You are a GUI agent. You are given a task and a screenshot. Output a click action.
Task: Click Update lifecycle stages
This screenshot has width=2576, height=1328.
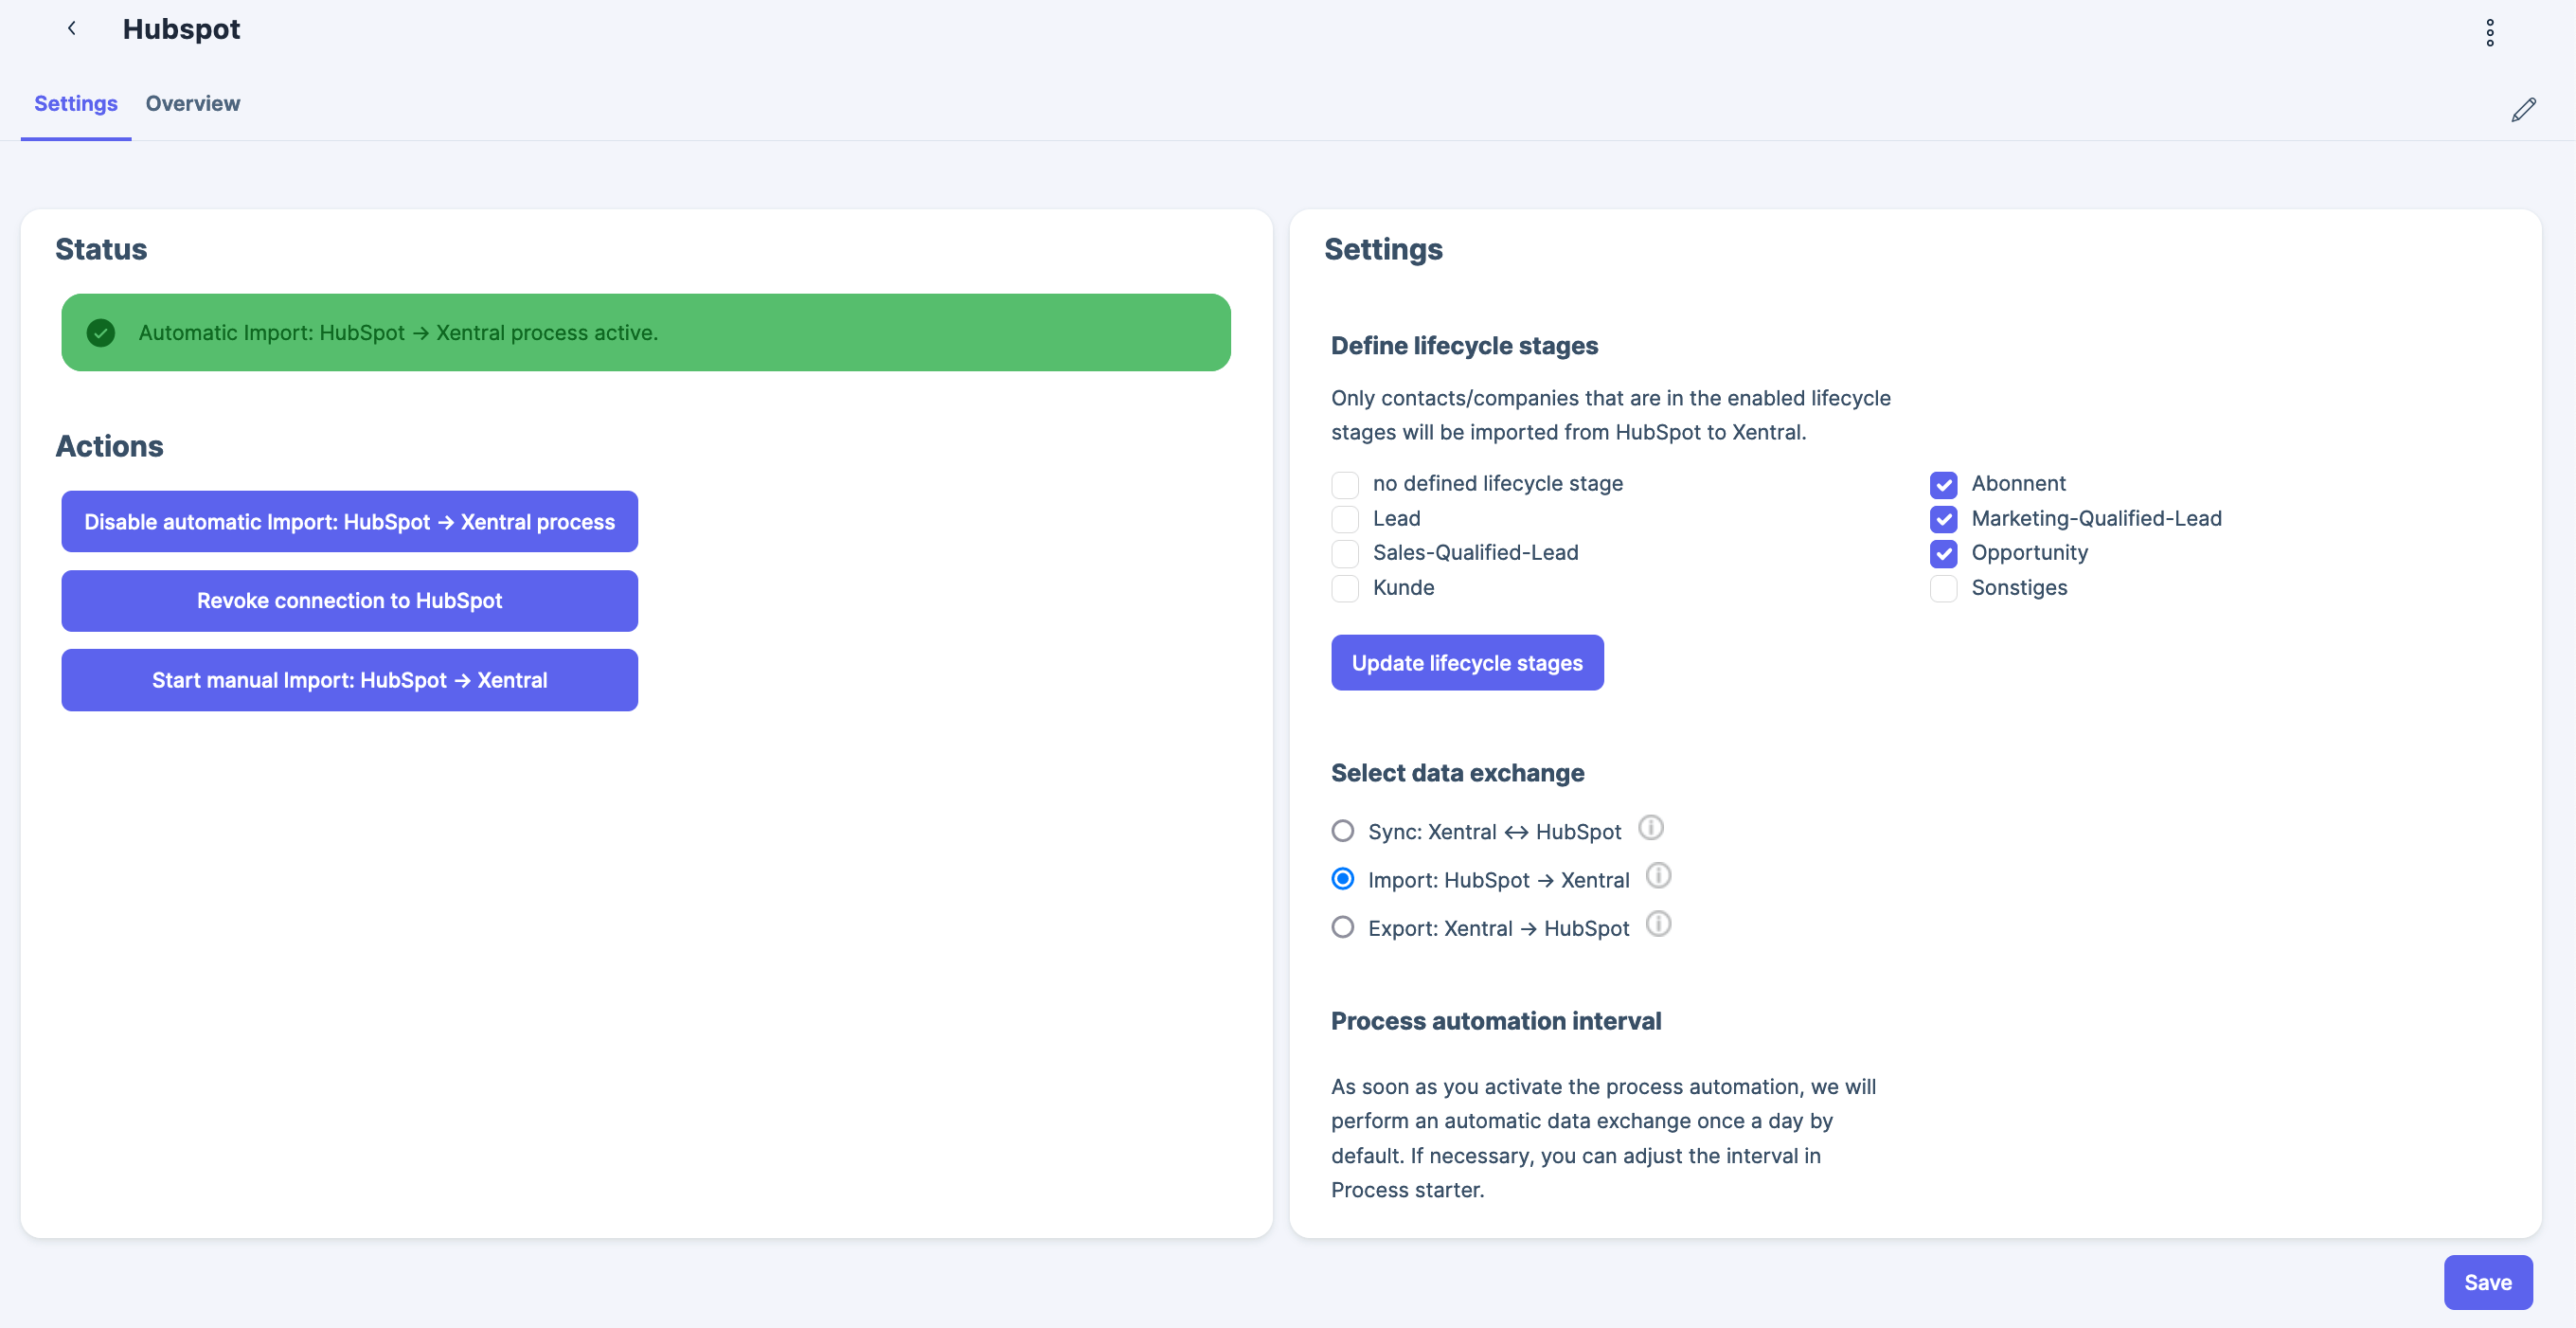click(x=1467, y=662)
